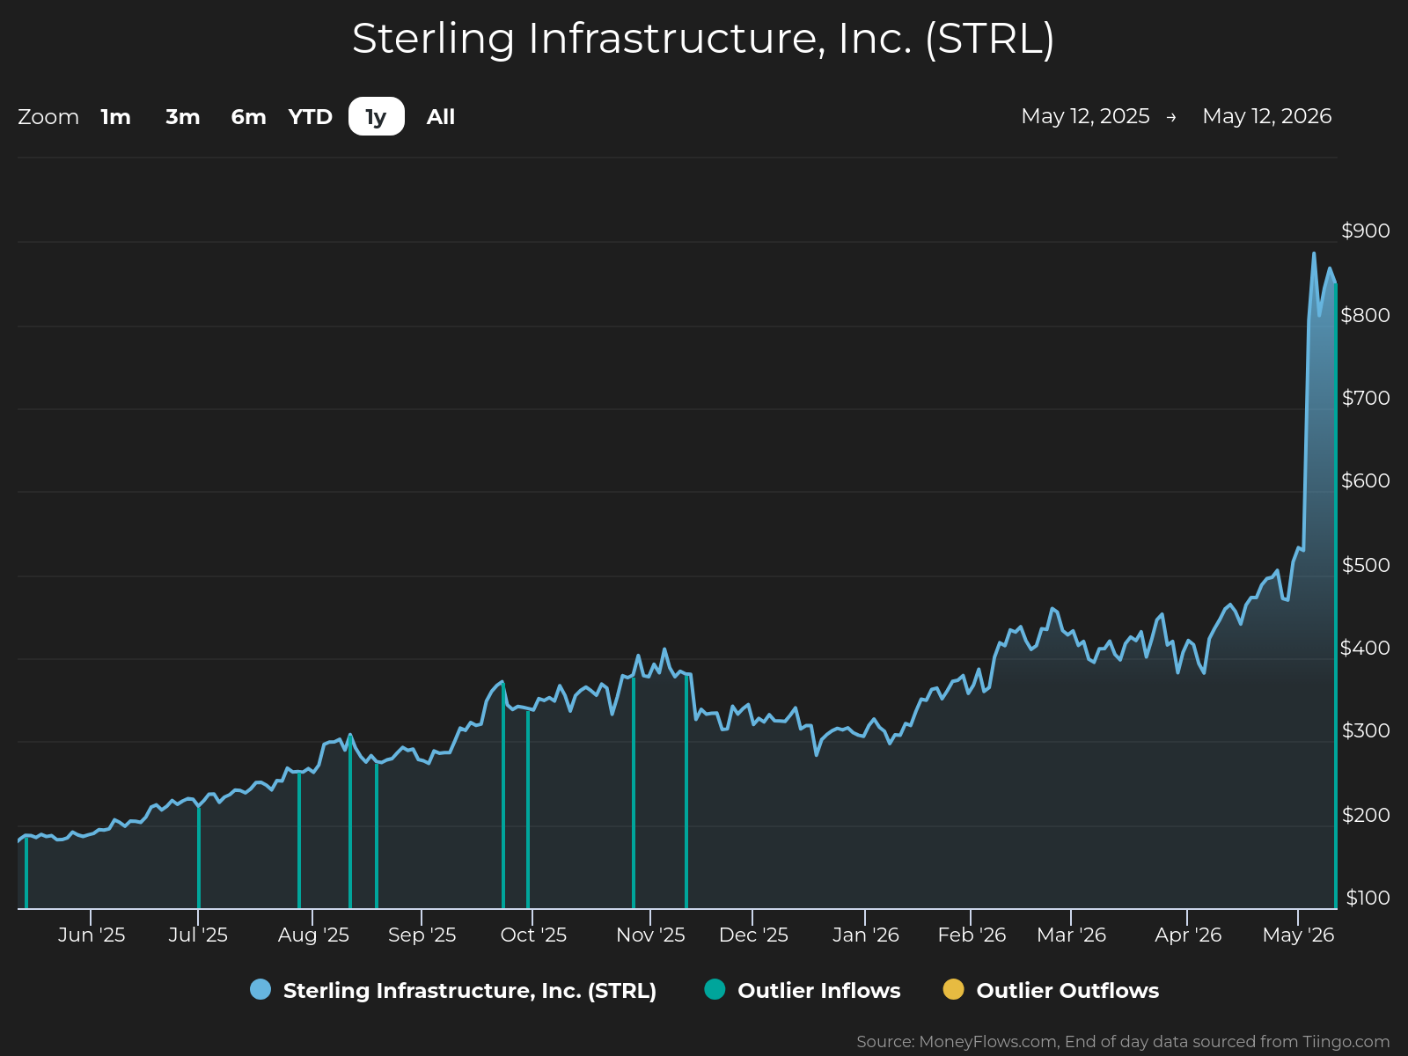Click the $500 y-axis label
This screenshot has width=1408, height=1056.
(1366, 565)
